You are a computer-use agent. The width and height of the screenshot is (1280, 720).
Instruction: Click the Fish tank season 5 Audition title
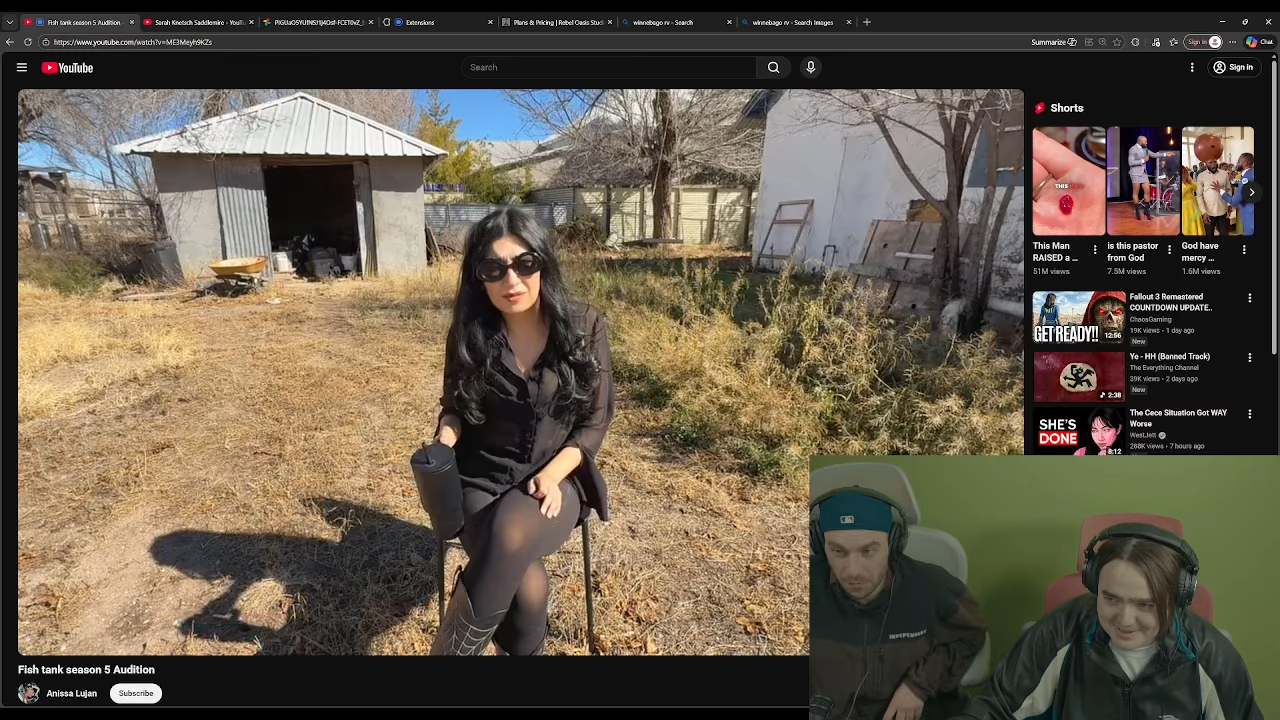coord(86,670)
